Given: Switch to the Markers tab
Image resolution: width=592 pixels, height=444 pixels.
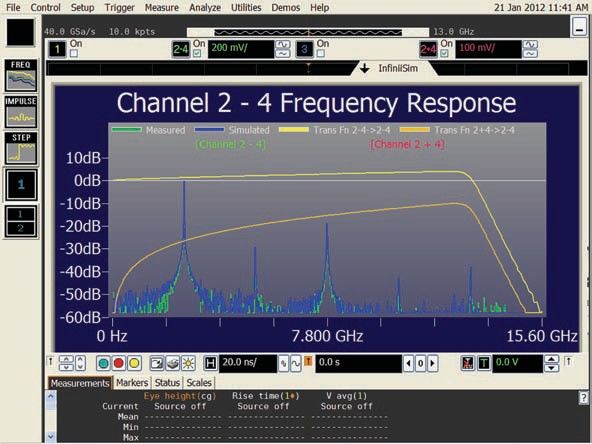Looking at the screenshot, I should pos(132,383).
